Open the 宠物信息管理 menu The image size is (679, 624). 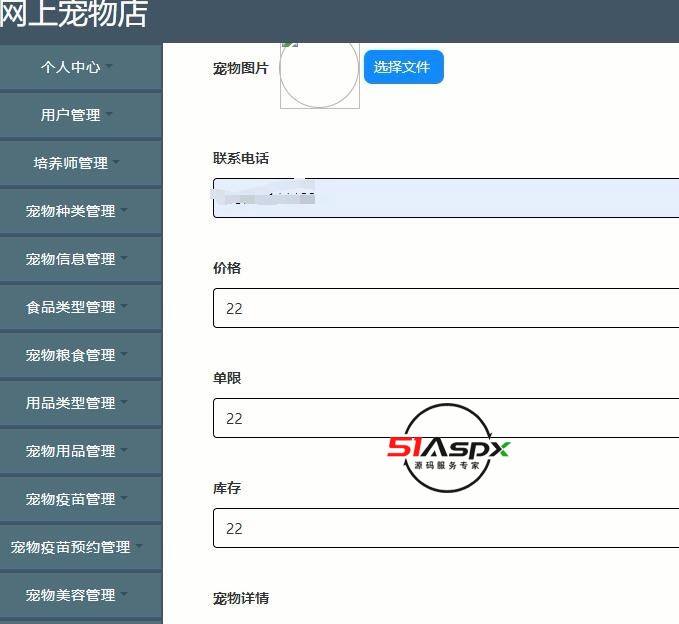point(81,259)
